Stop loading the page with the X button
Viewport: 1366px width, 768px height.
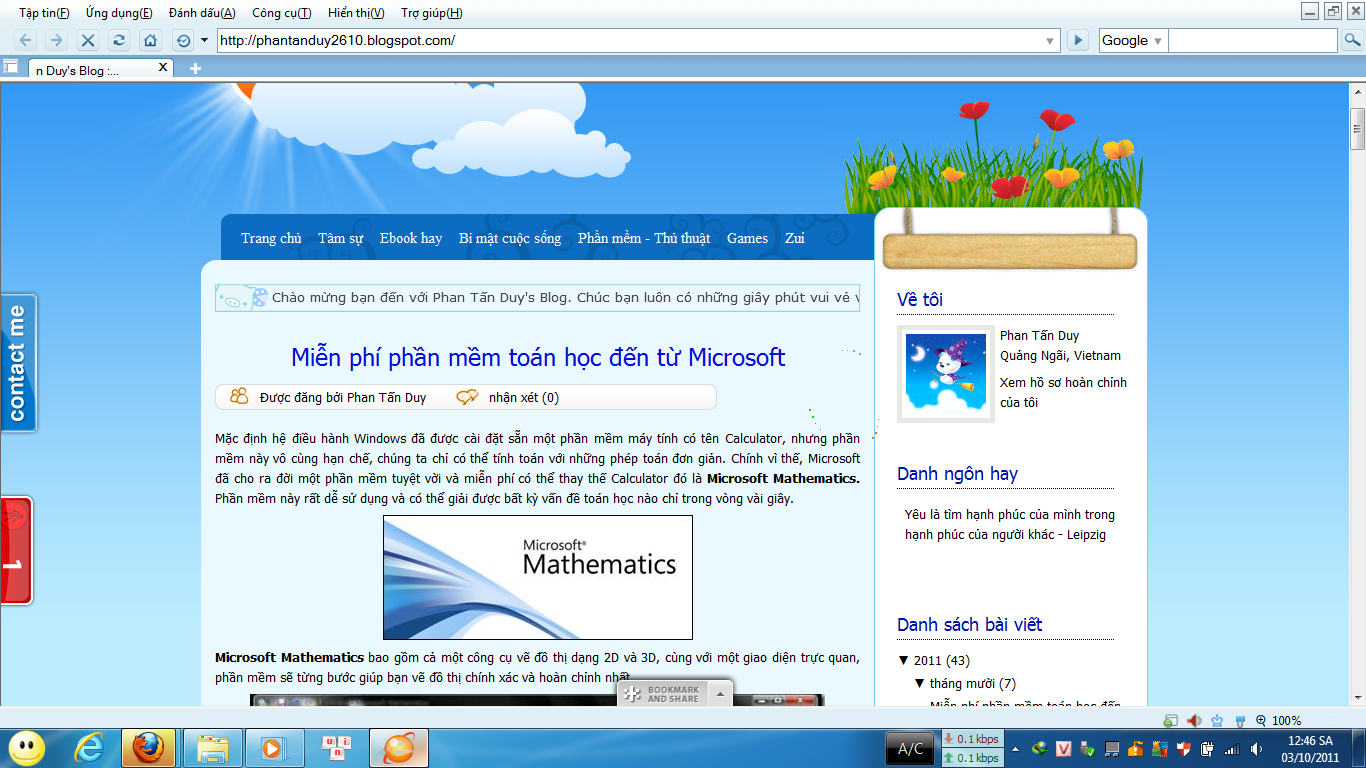[88, 40]
